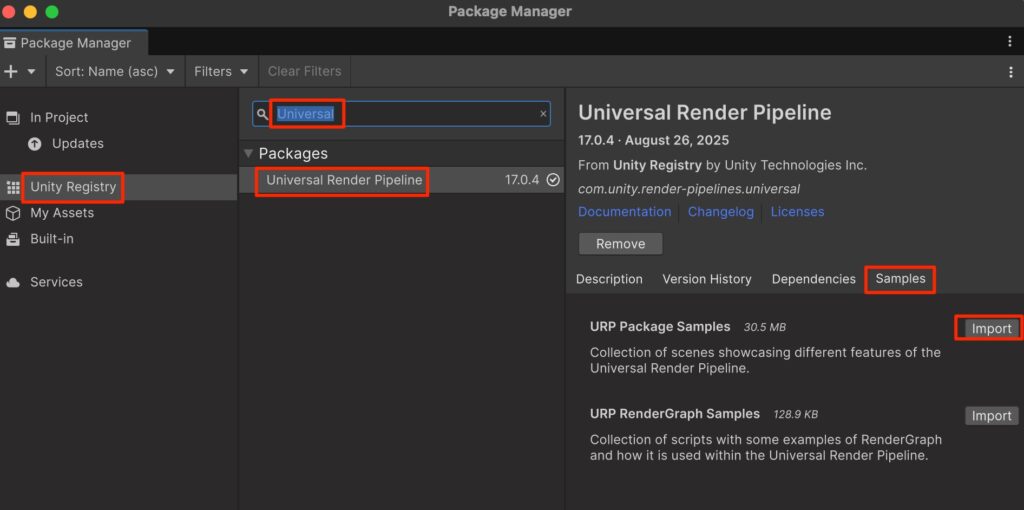The height and width of the screenshot is (510, 1024).
Task: Open the tab bar kebab menu
Action: tap(1010, 42)
